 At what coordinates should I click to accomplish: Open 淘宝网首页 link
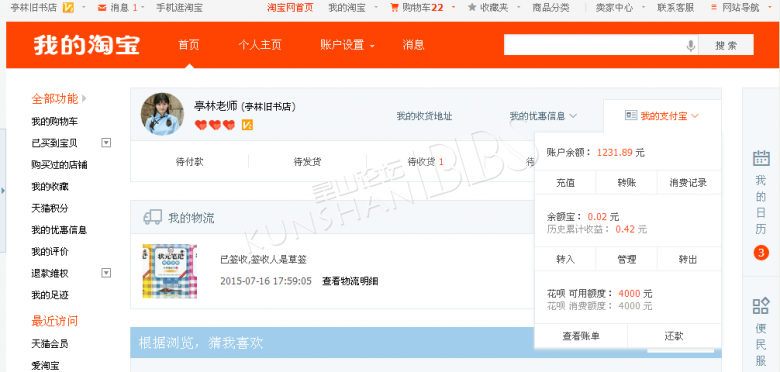(x=290, y=7)
